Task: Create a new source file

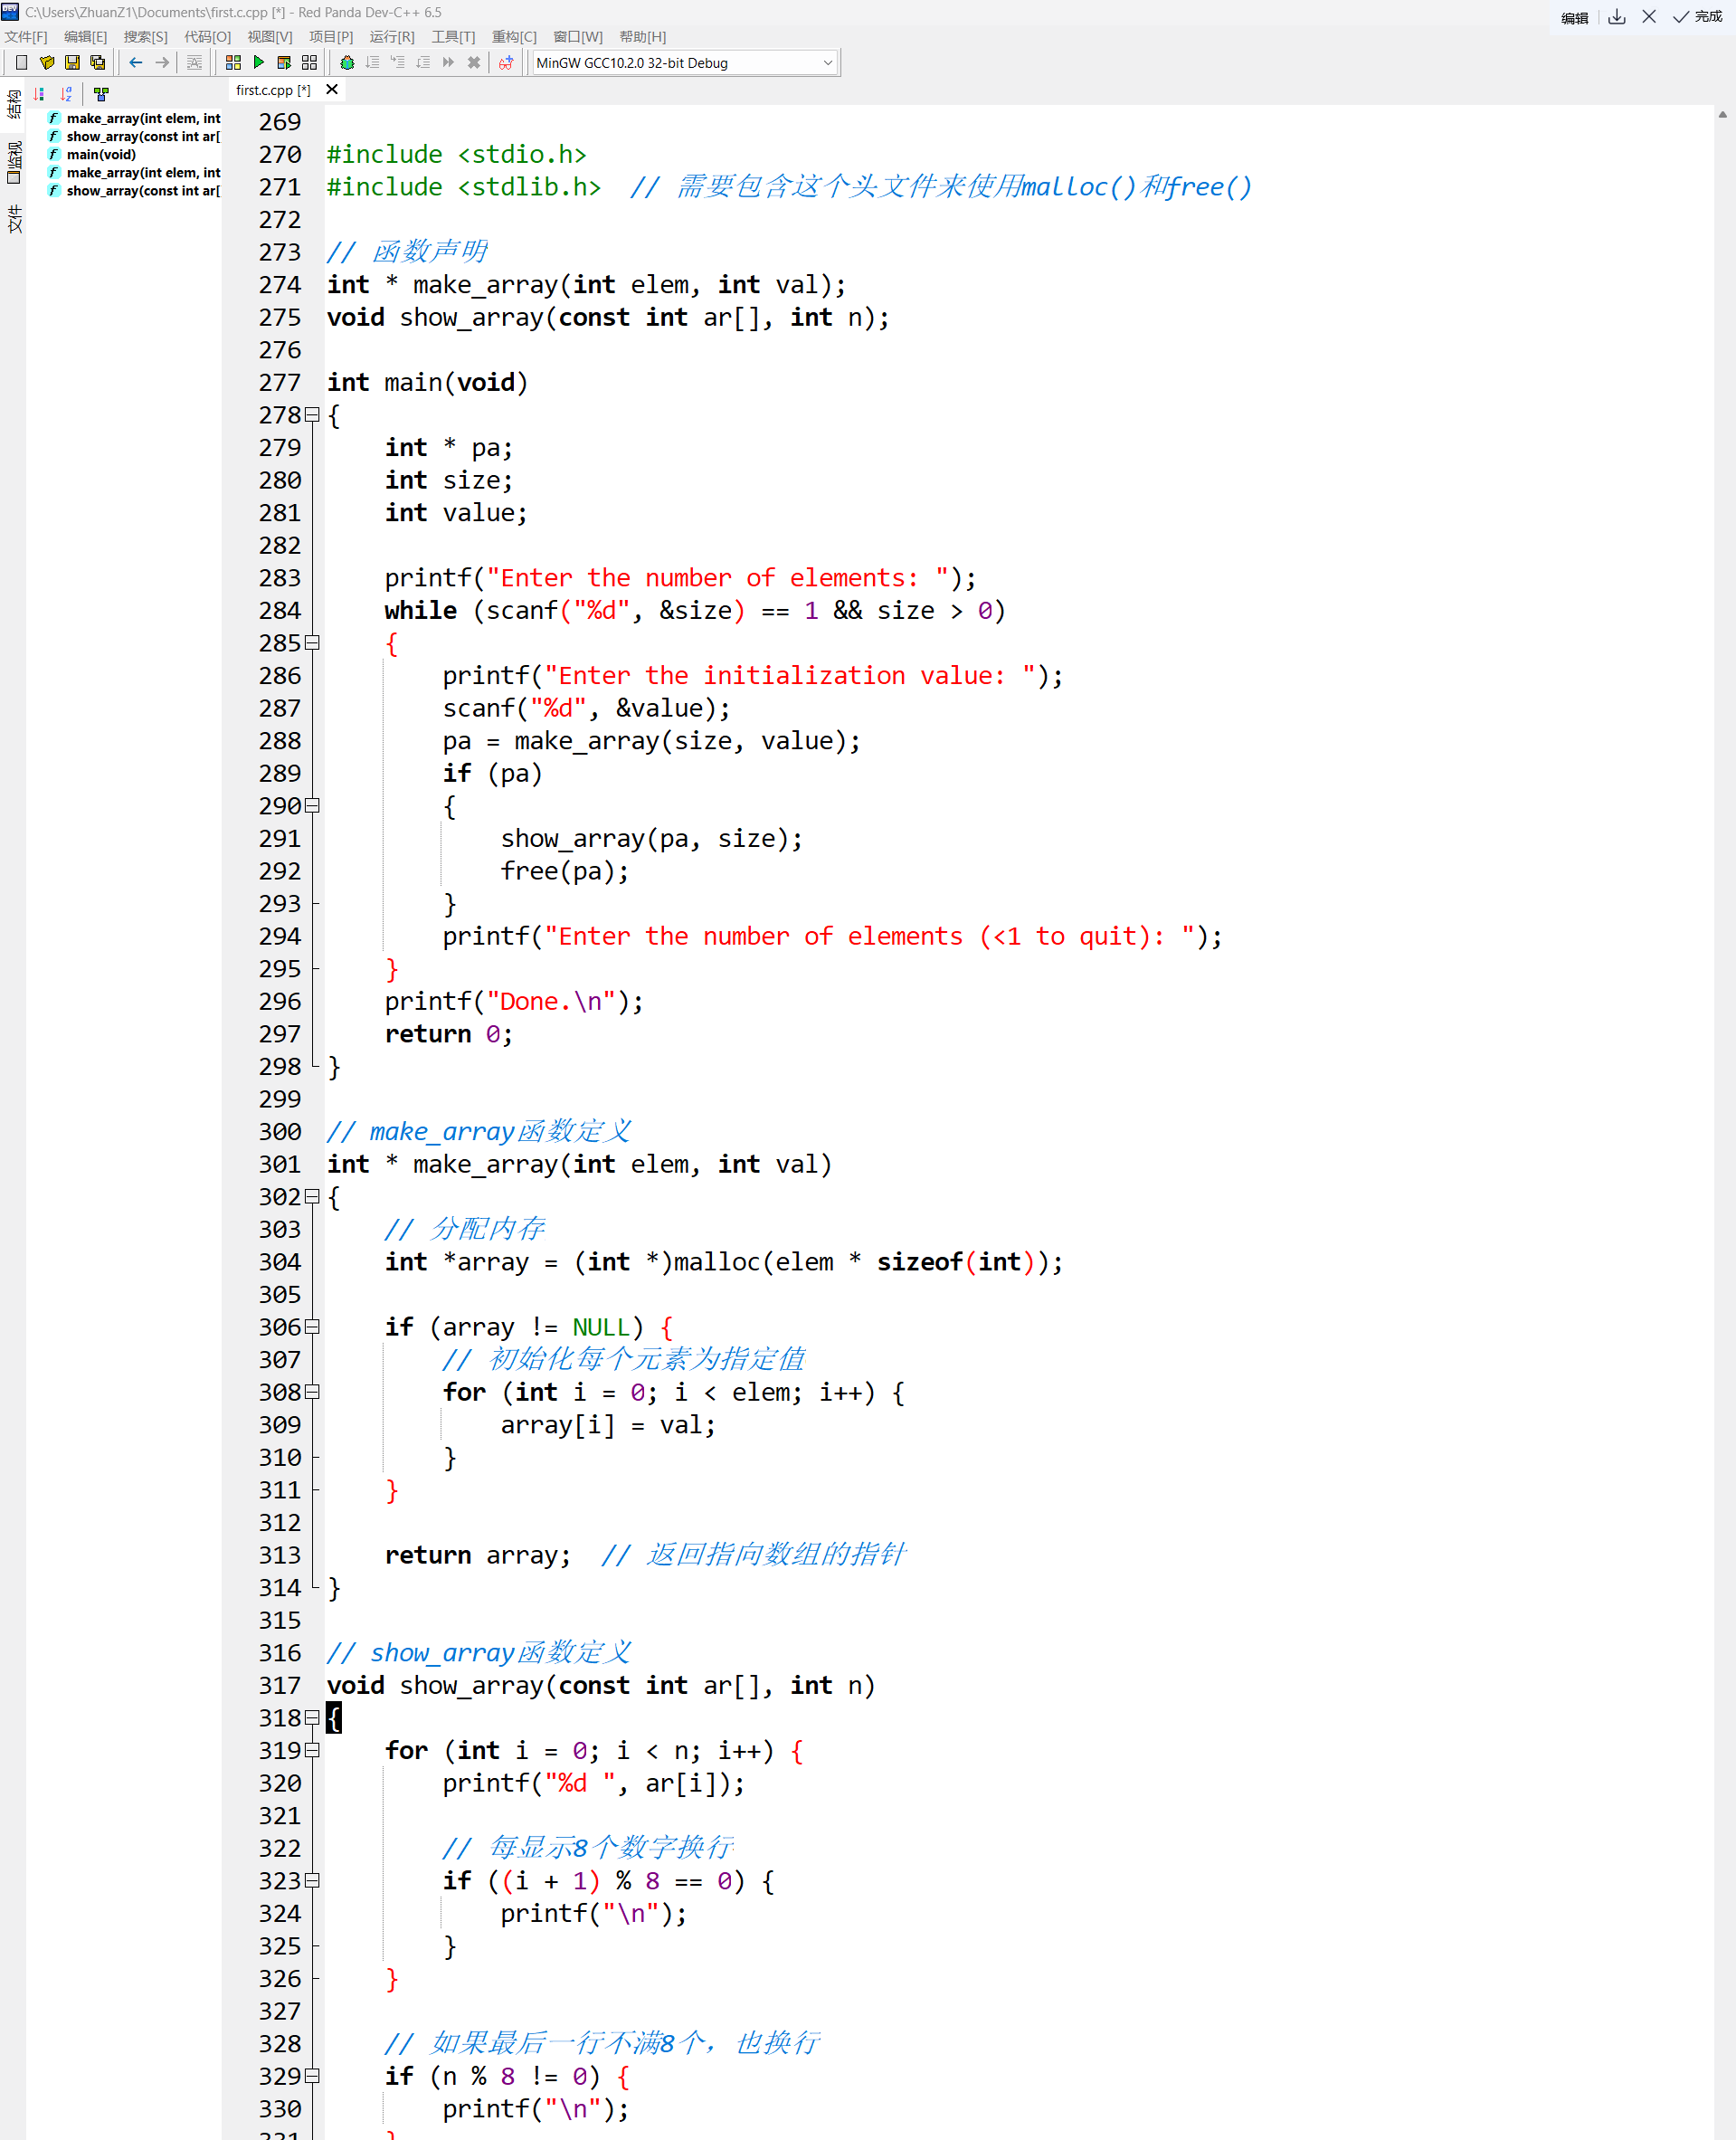Action: tap(21, 63)
